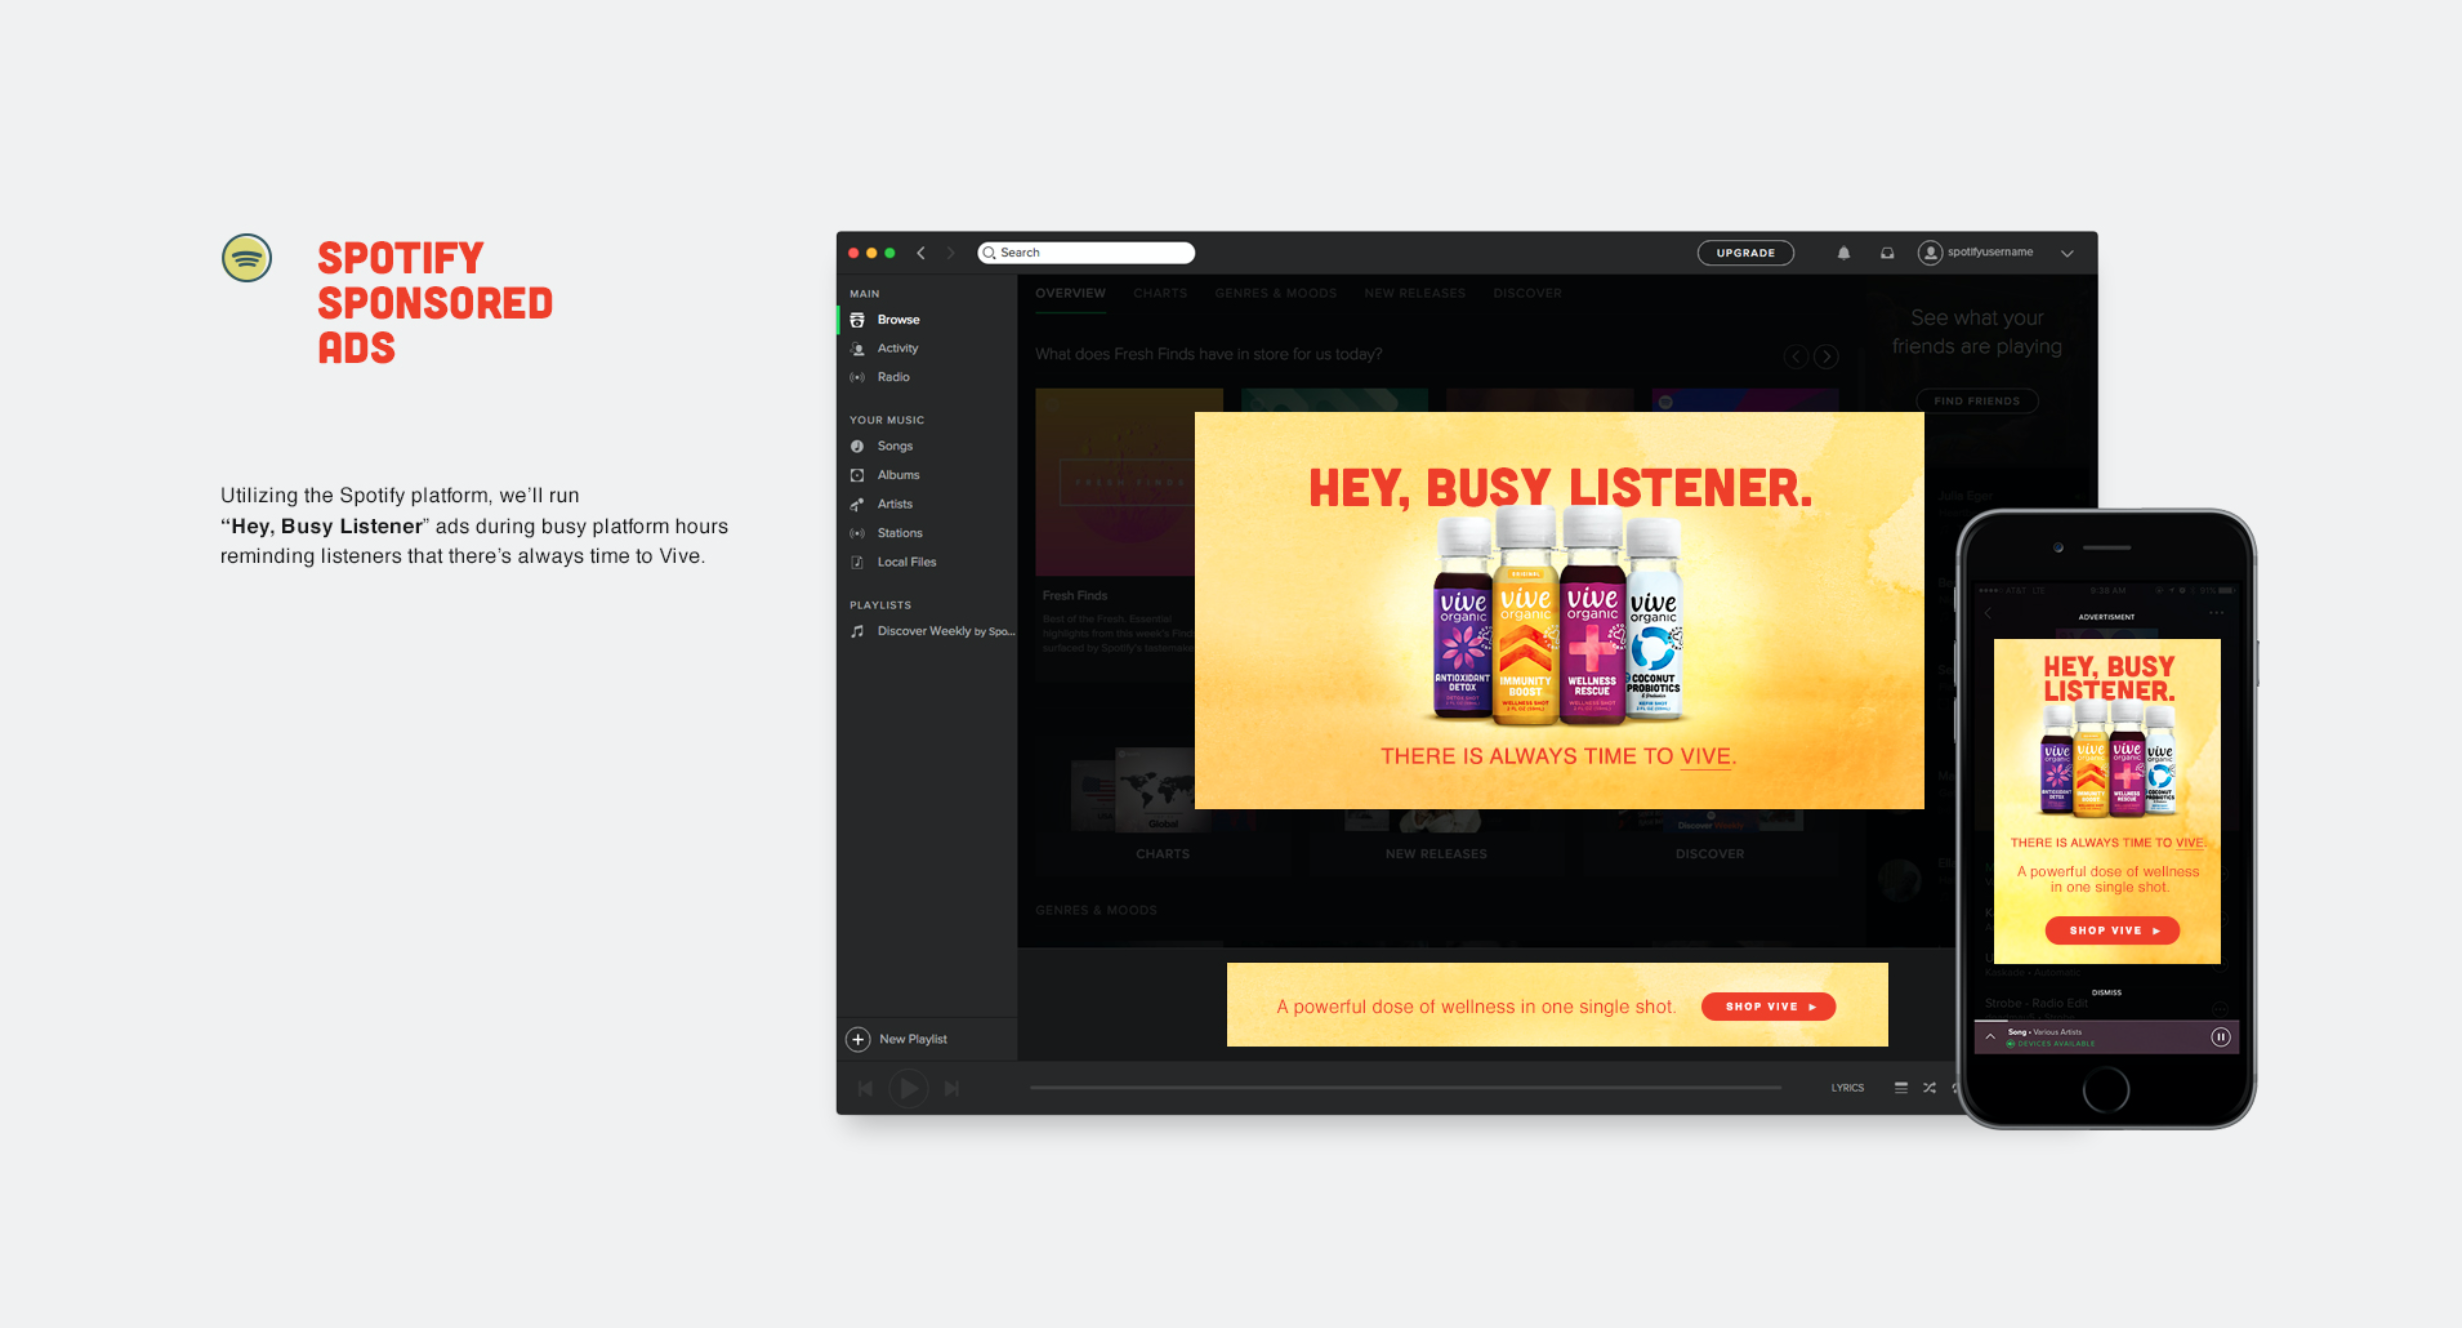This screenshot has width=2462, height=1328.
Task: Click the Upgrade button
Action: click(1745, 253)
